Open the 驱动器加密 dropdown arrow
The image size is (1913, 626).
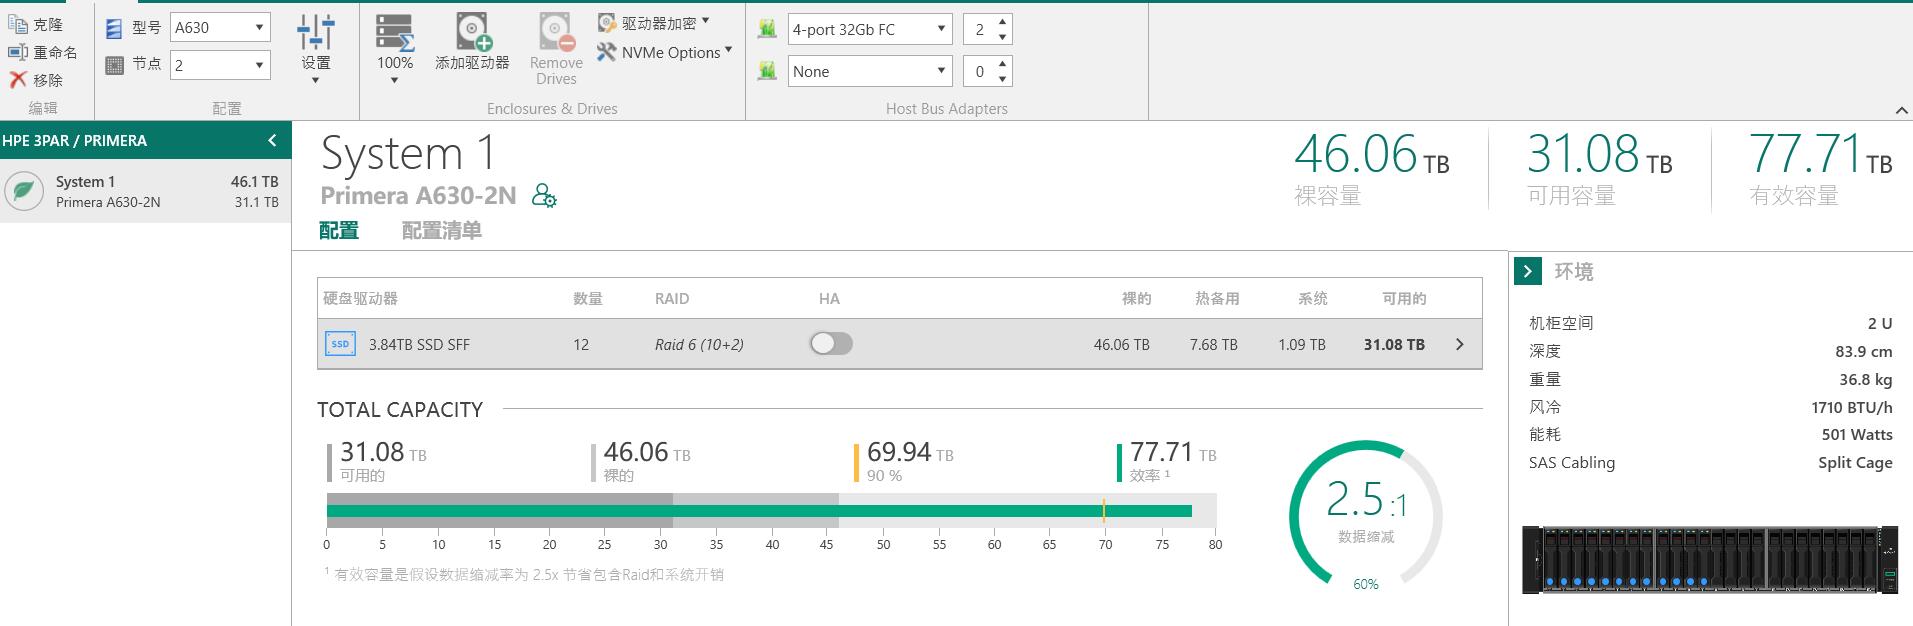tap(706, 21)
